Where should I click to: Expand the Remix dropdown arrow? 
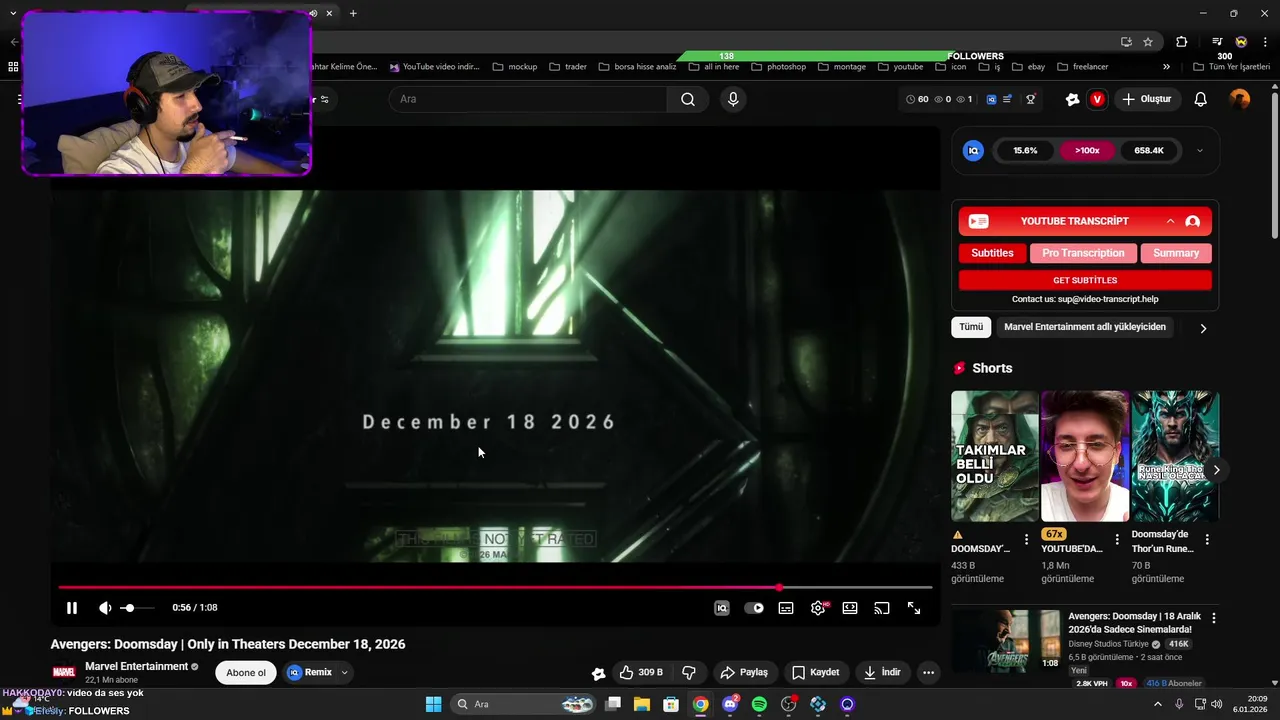click(344, 672)
